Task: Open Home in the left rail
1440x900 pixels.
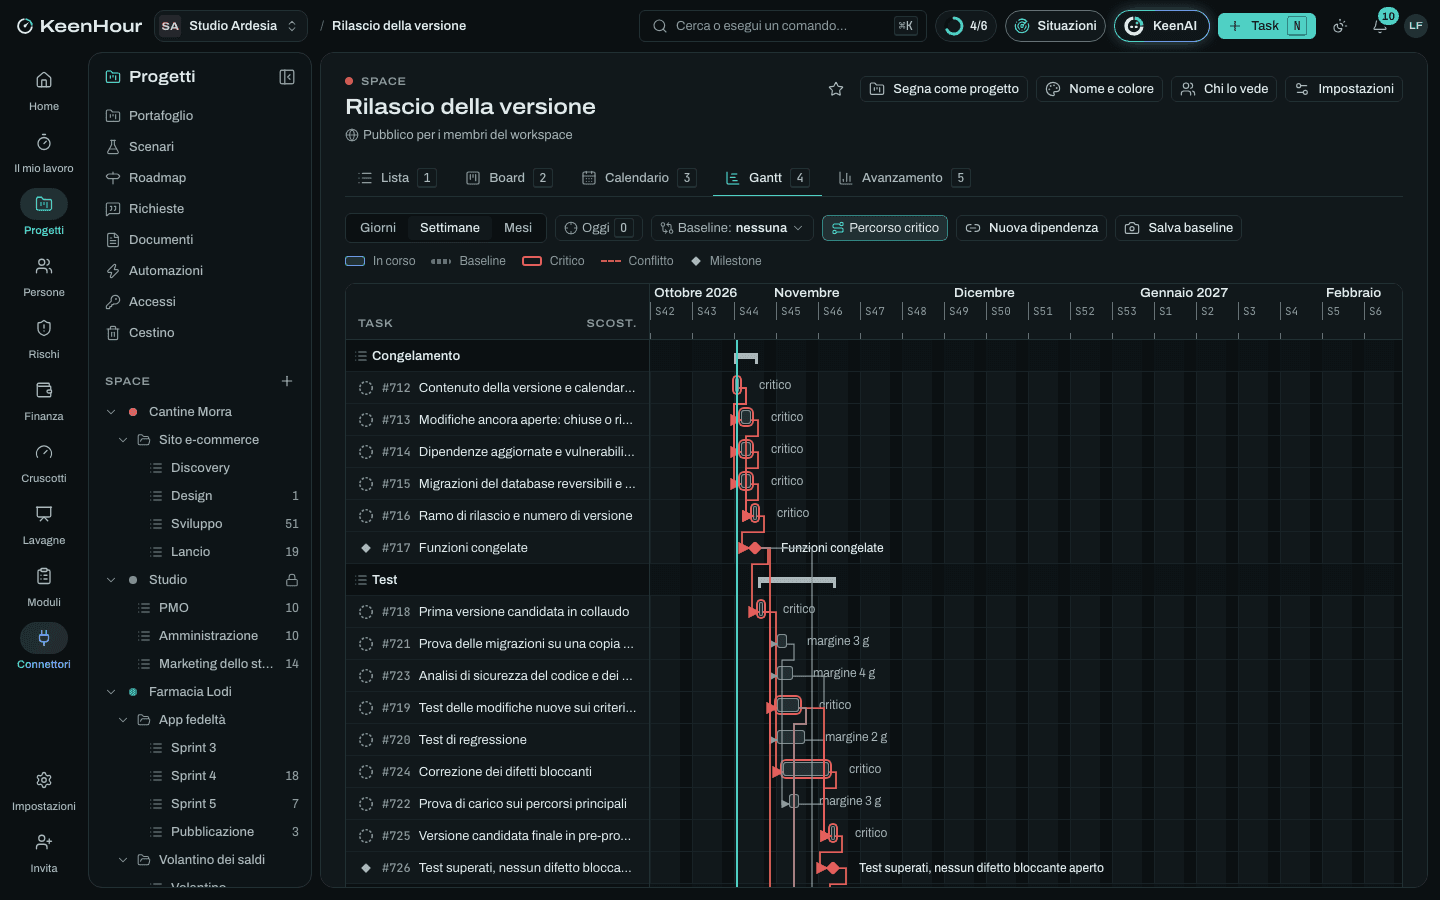Action: pos(44,90)
